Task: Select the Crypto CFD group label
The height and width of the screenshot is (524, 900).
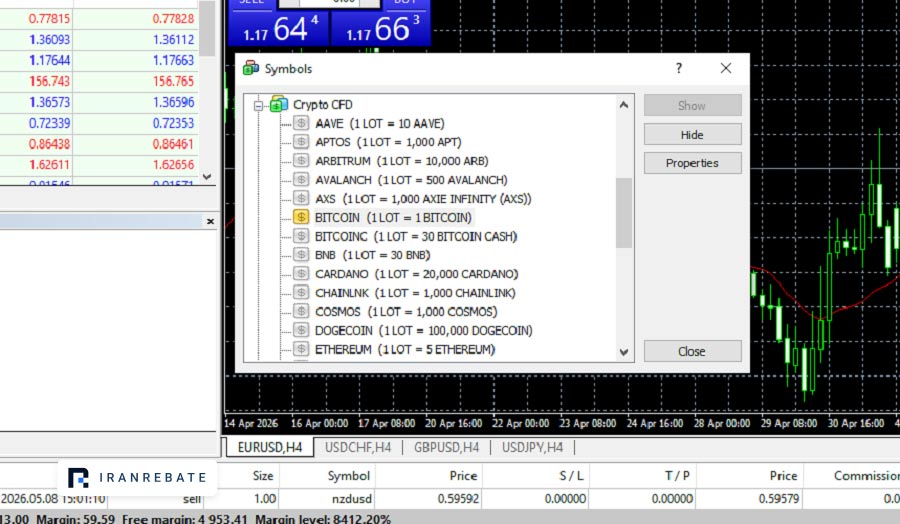Action: [323, 104]
